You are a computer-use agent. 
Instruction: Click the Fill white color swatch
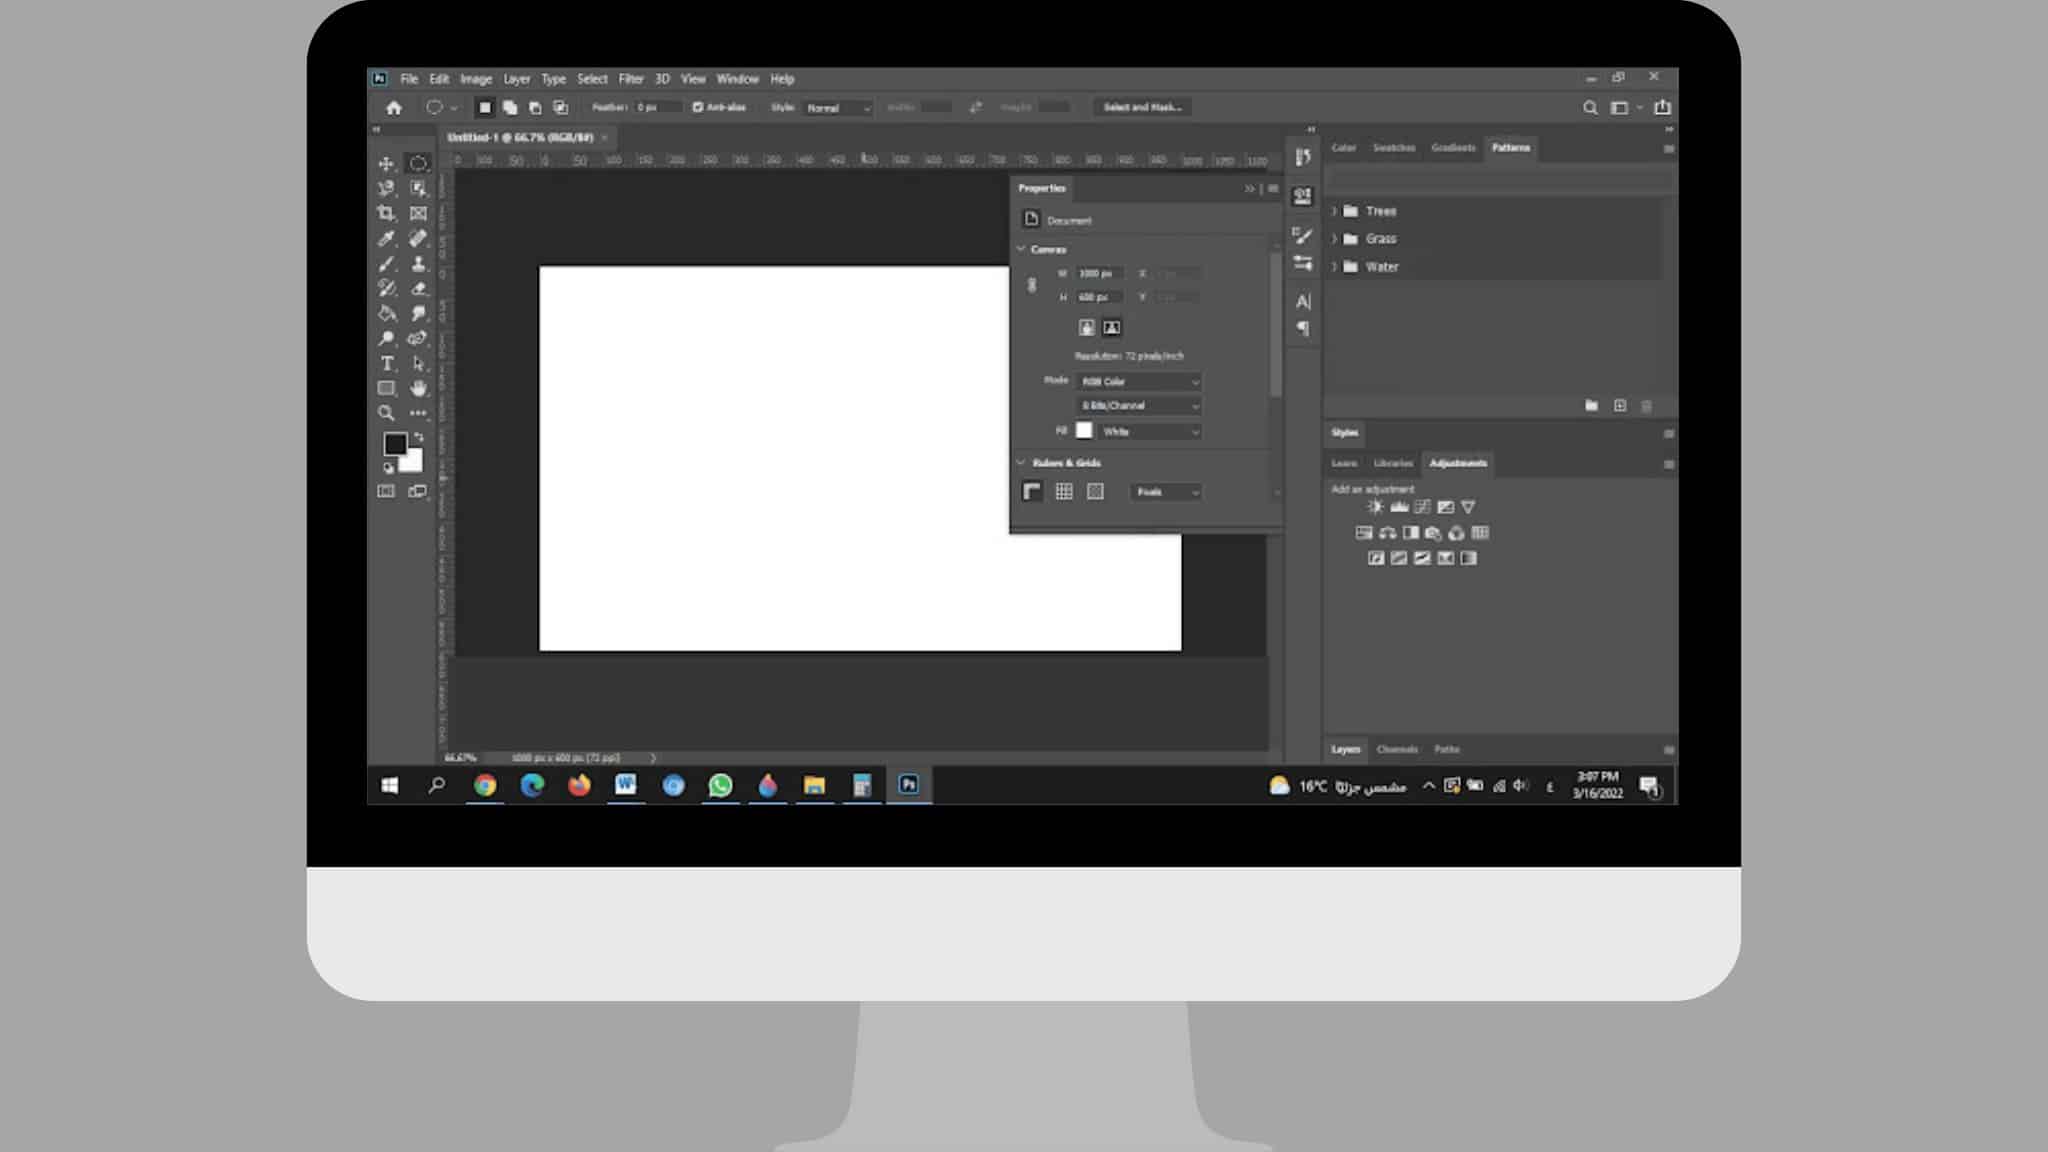pos(1084,431)
